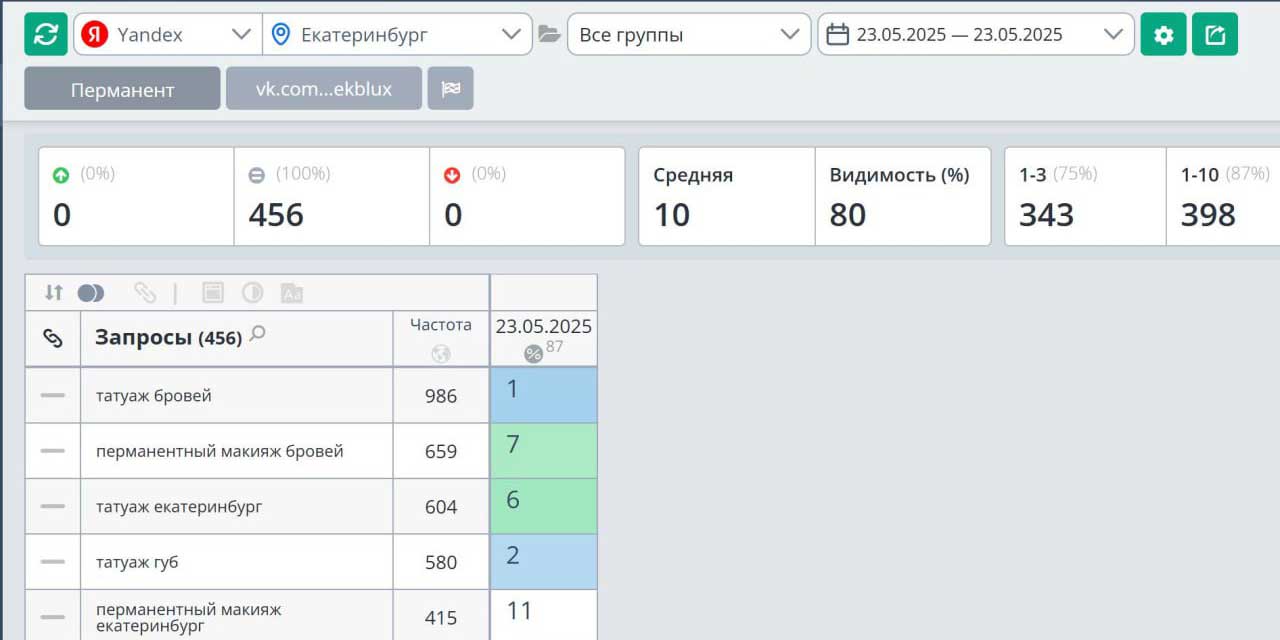Expand the Екатеринбург region dropdown
Screen dimensions: 1280x640
point(397,34)
